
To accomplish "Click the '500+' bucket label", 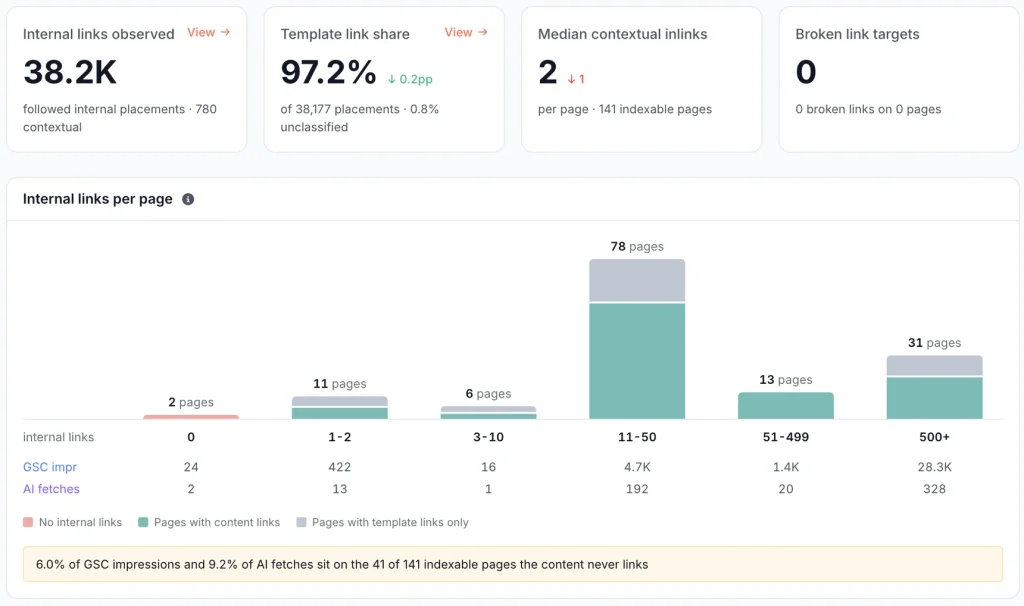I will pos(935,437).
